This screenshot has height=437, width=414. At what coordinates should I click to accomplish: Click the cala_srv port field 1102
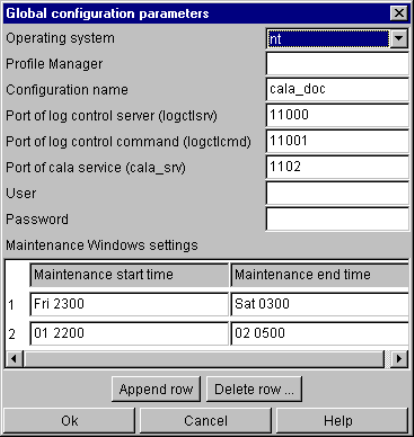click(337, 167)
